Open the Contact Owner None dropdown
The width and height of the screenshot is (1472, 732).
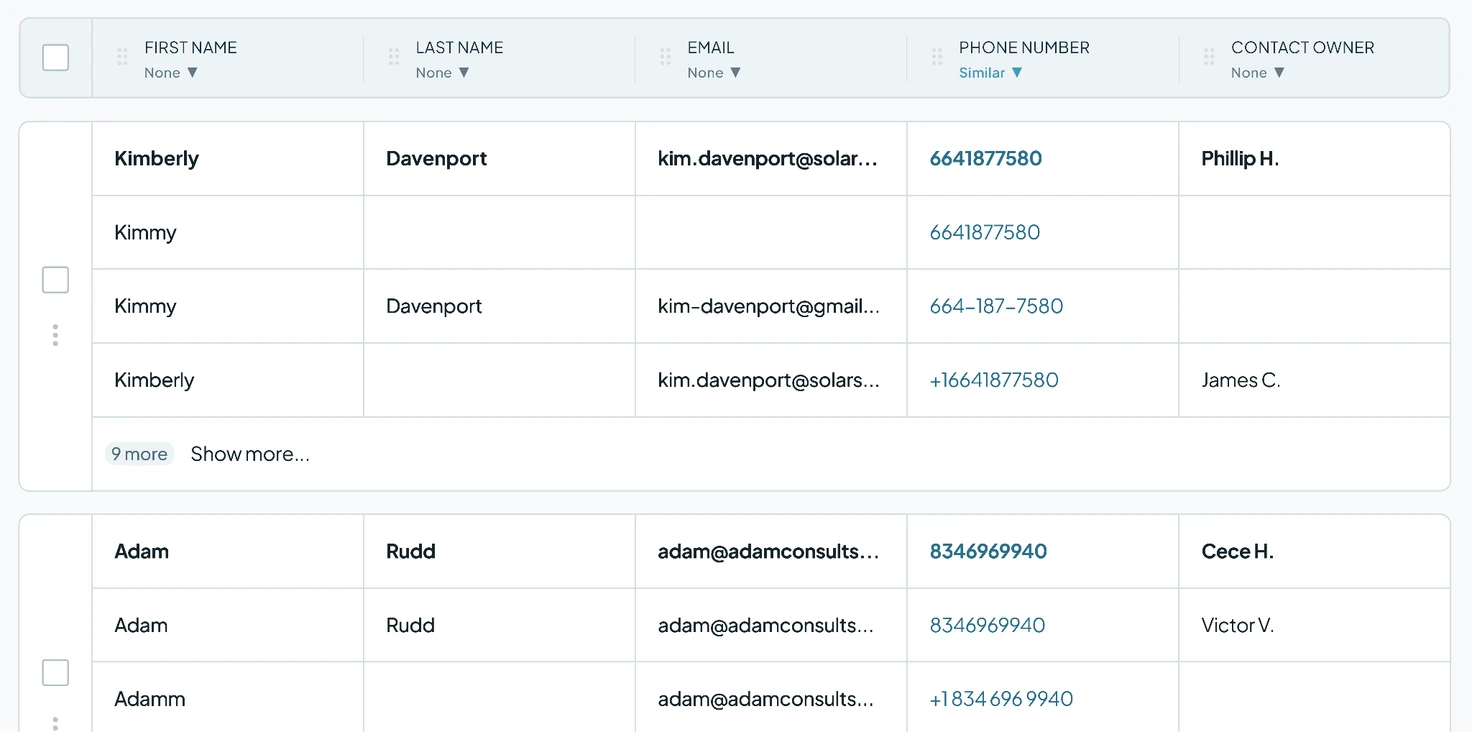pyautogui.click(x=1258, y=73)
